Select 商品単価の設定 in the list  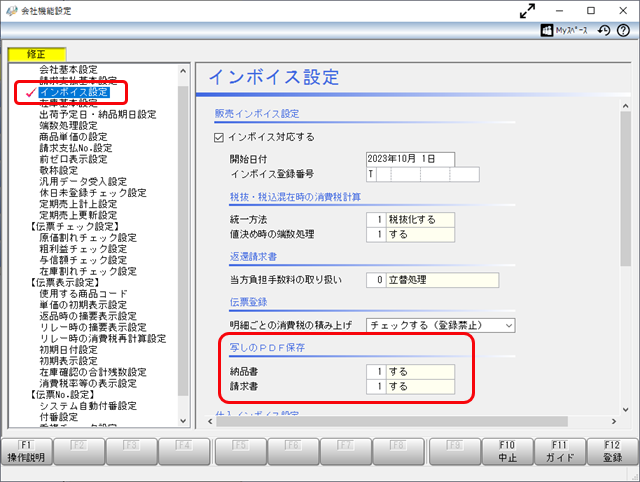click(73, 137)
